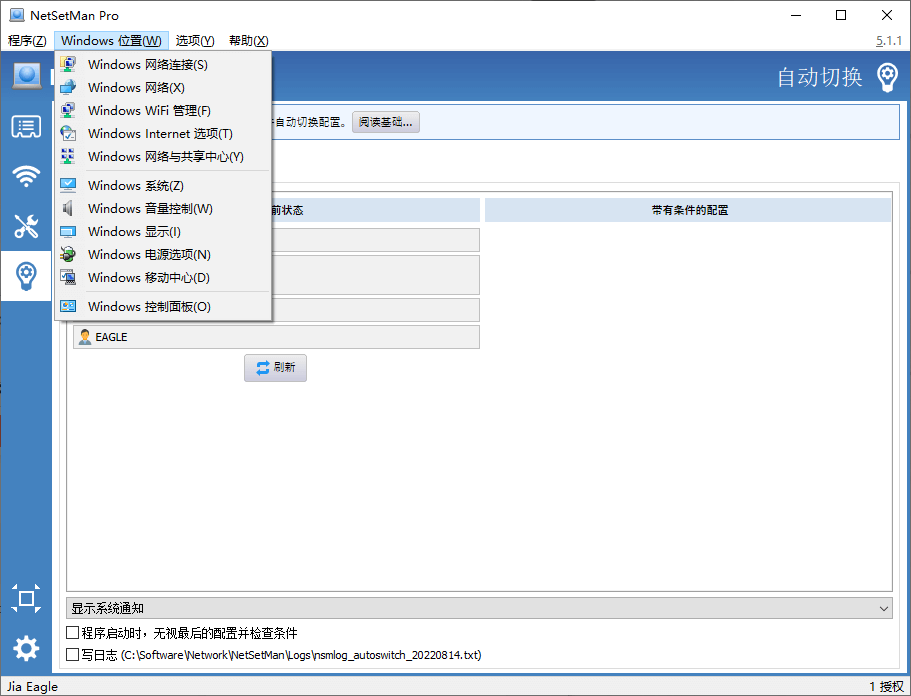
Task: Click the network connections icon in menu
Action: point(68,64)
